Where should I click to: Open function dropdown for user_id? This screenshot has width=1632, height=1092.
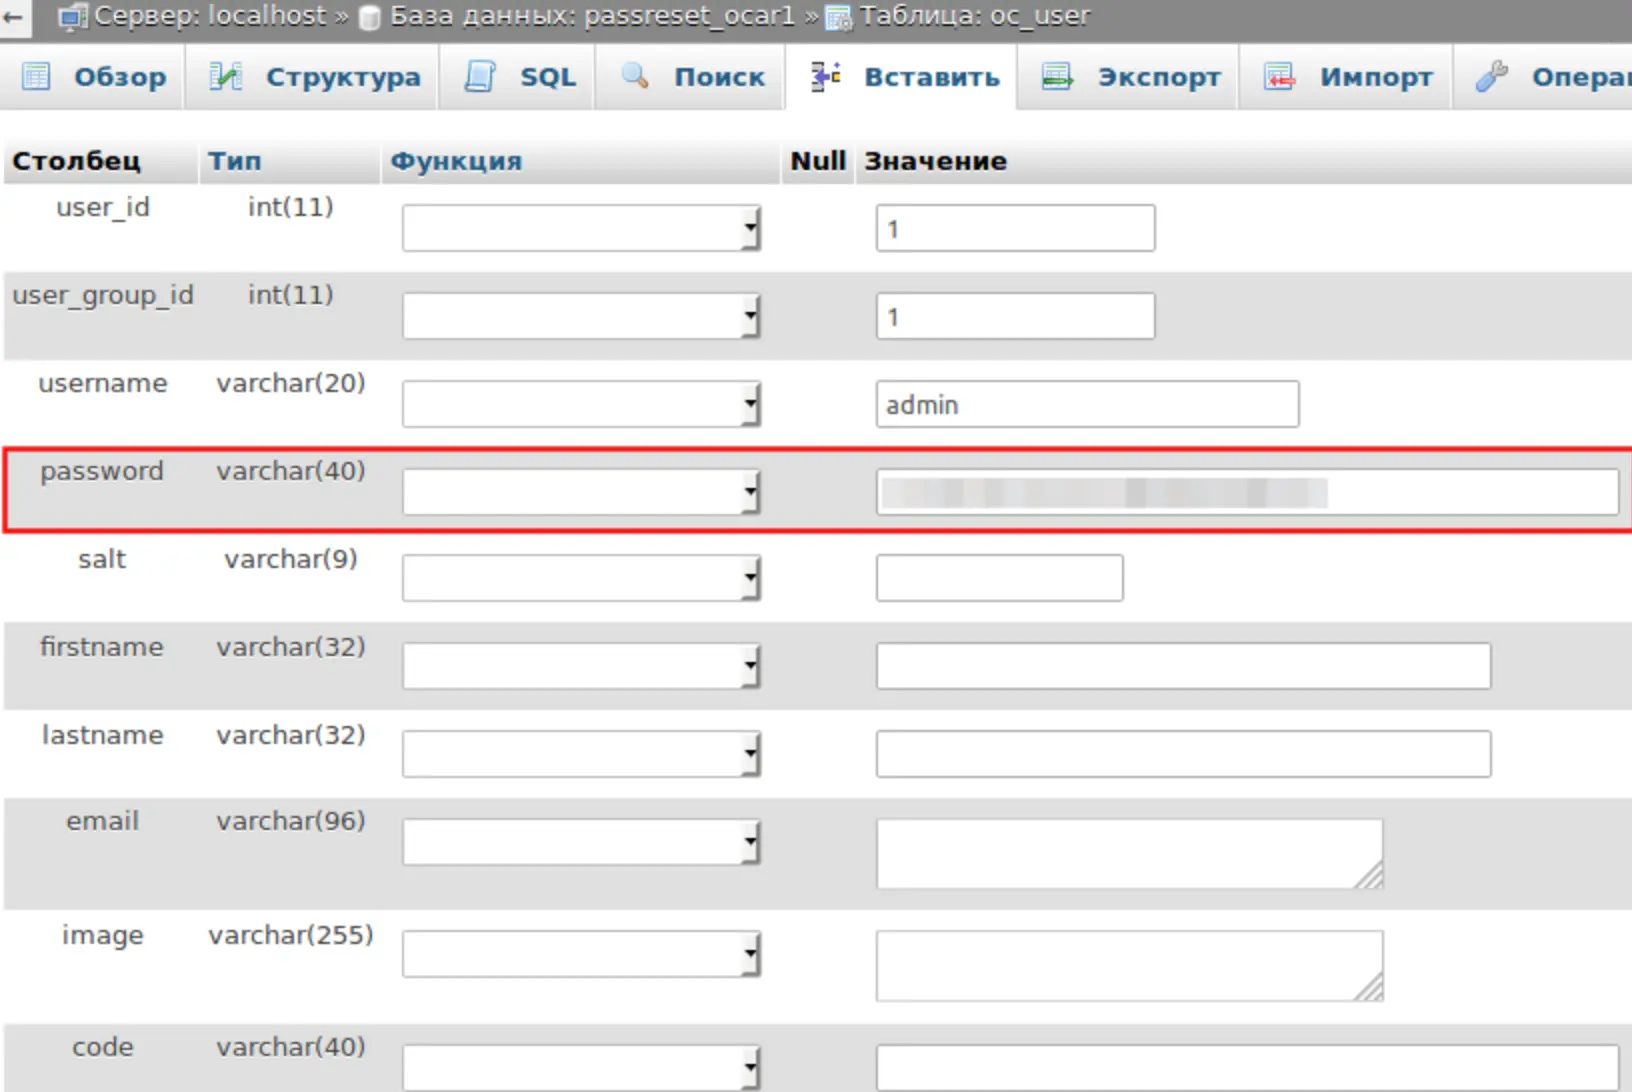pyautogui.click(x=581, y=228)
